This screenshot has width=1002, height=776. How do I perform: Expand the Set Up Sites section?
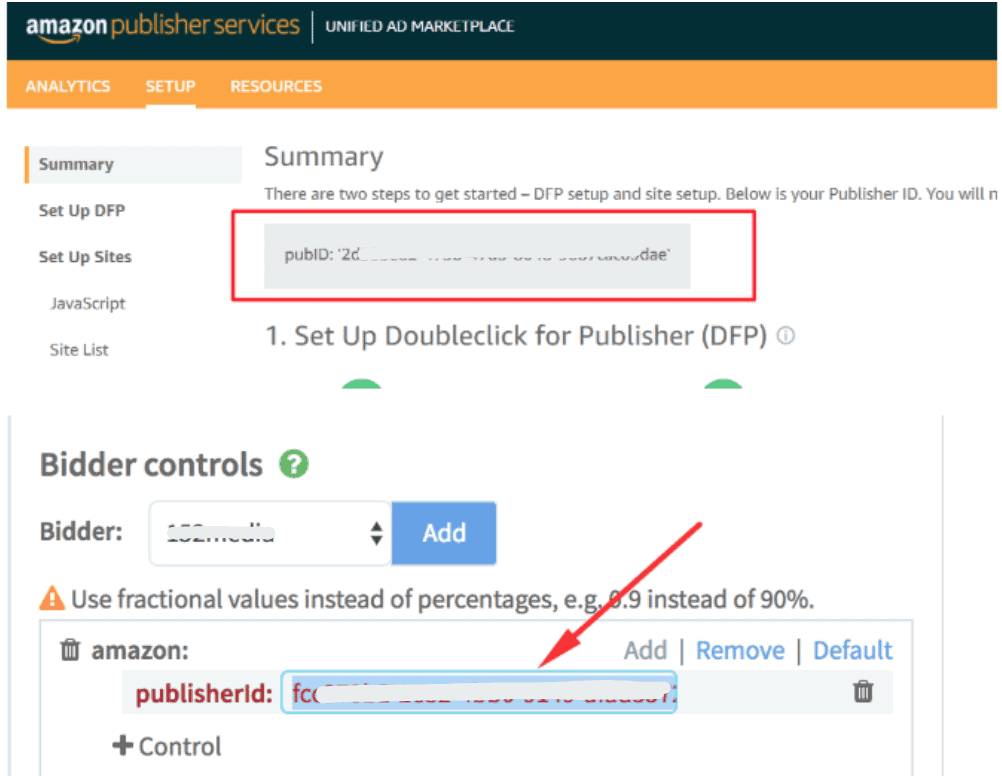tap(84, 257)
